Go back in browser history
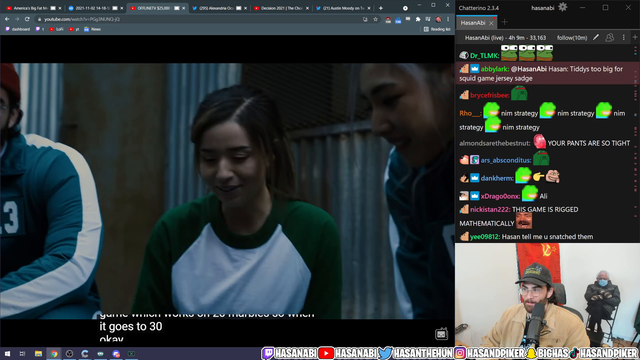Screen dimensions: 640x360 tap(7, 19)
